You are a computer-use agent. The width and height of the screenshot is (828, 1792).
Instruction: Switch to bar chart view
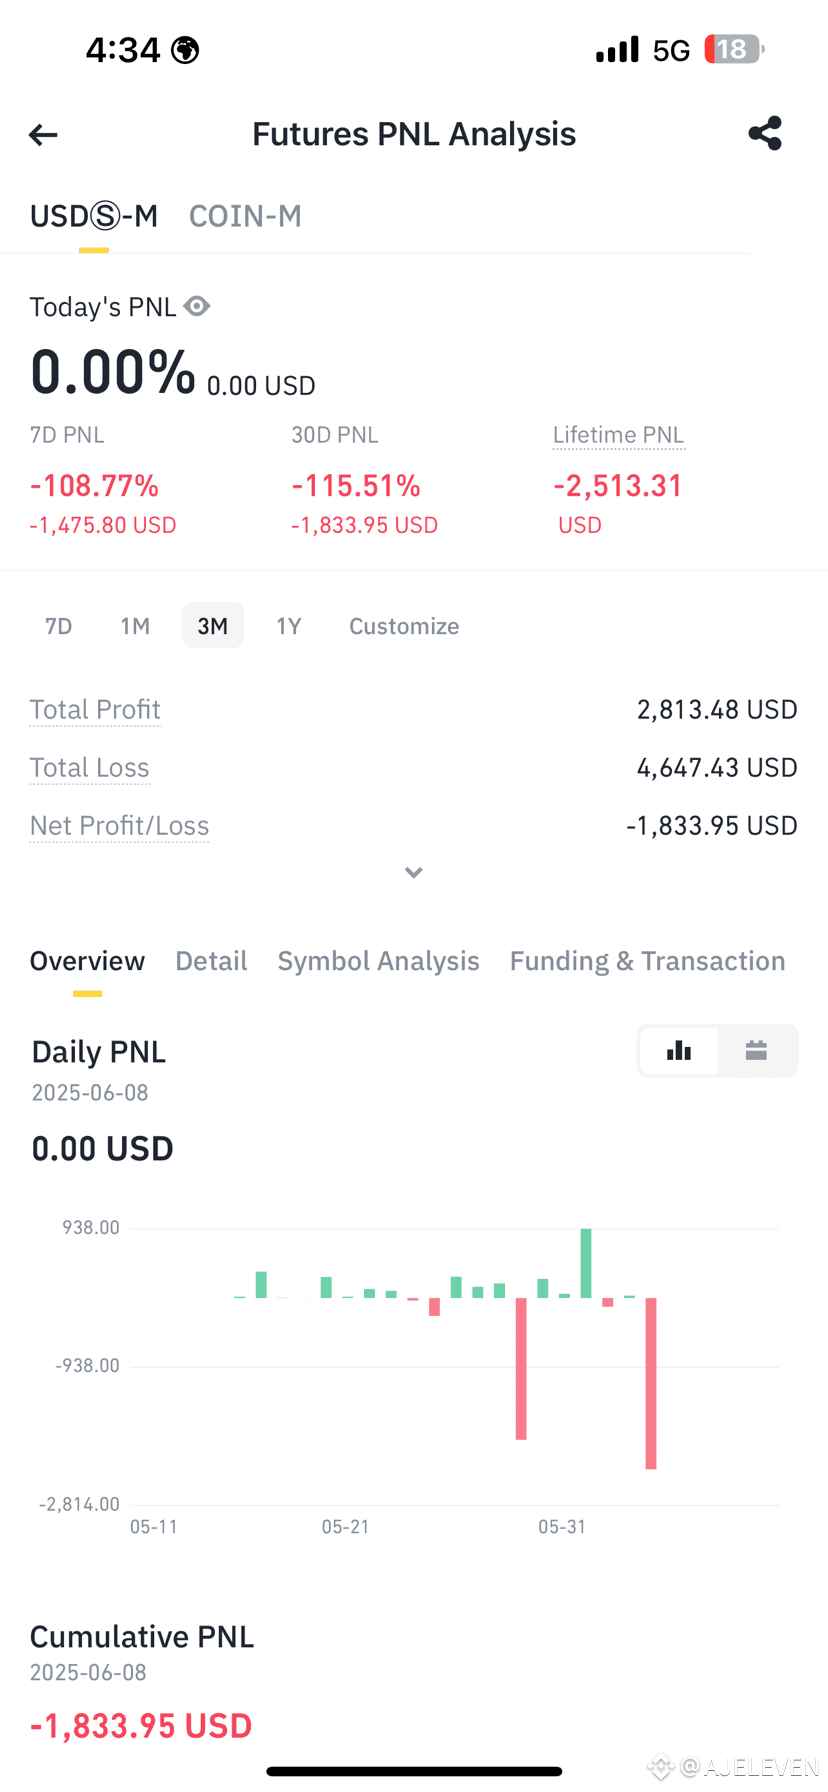(x=679, y=1050)
